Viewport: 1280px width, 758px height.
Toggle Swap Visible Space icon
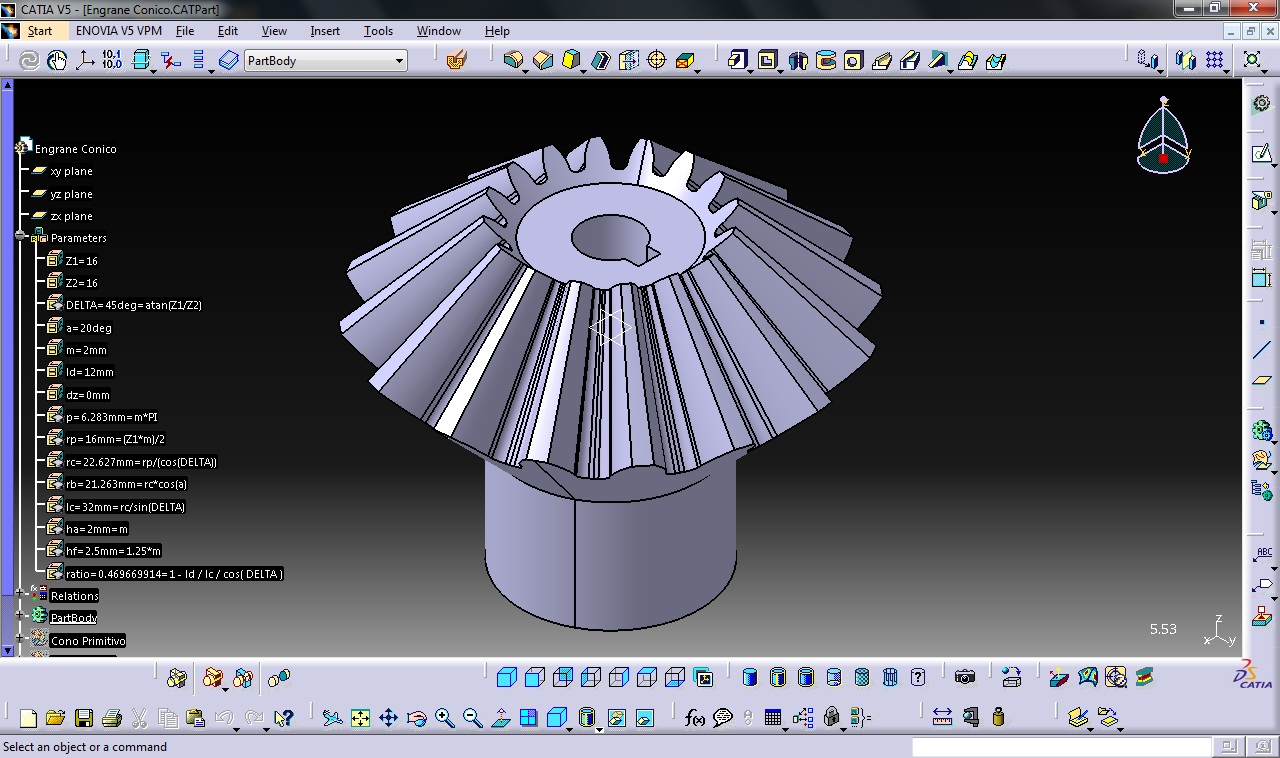click(x=644, y=718)
